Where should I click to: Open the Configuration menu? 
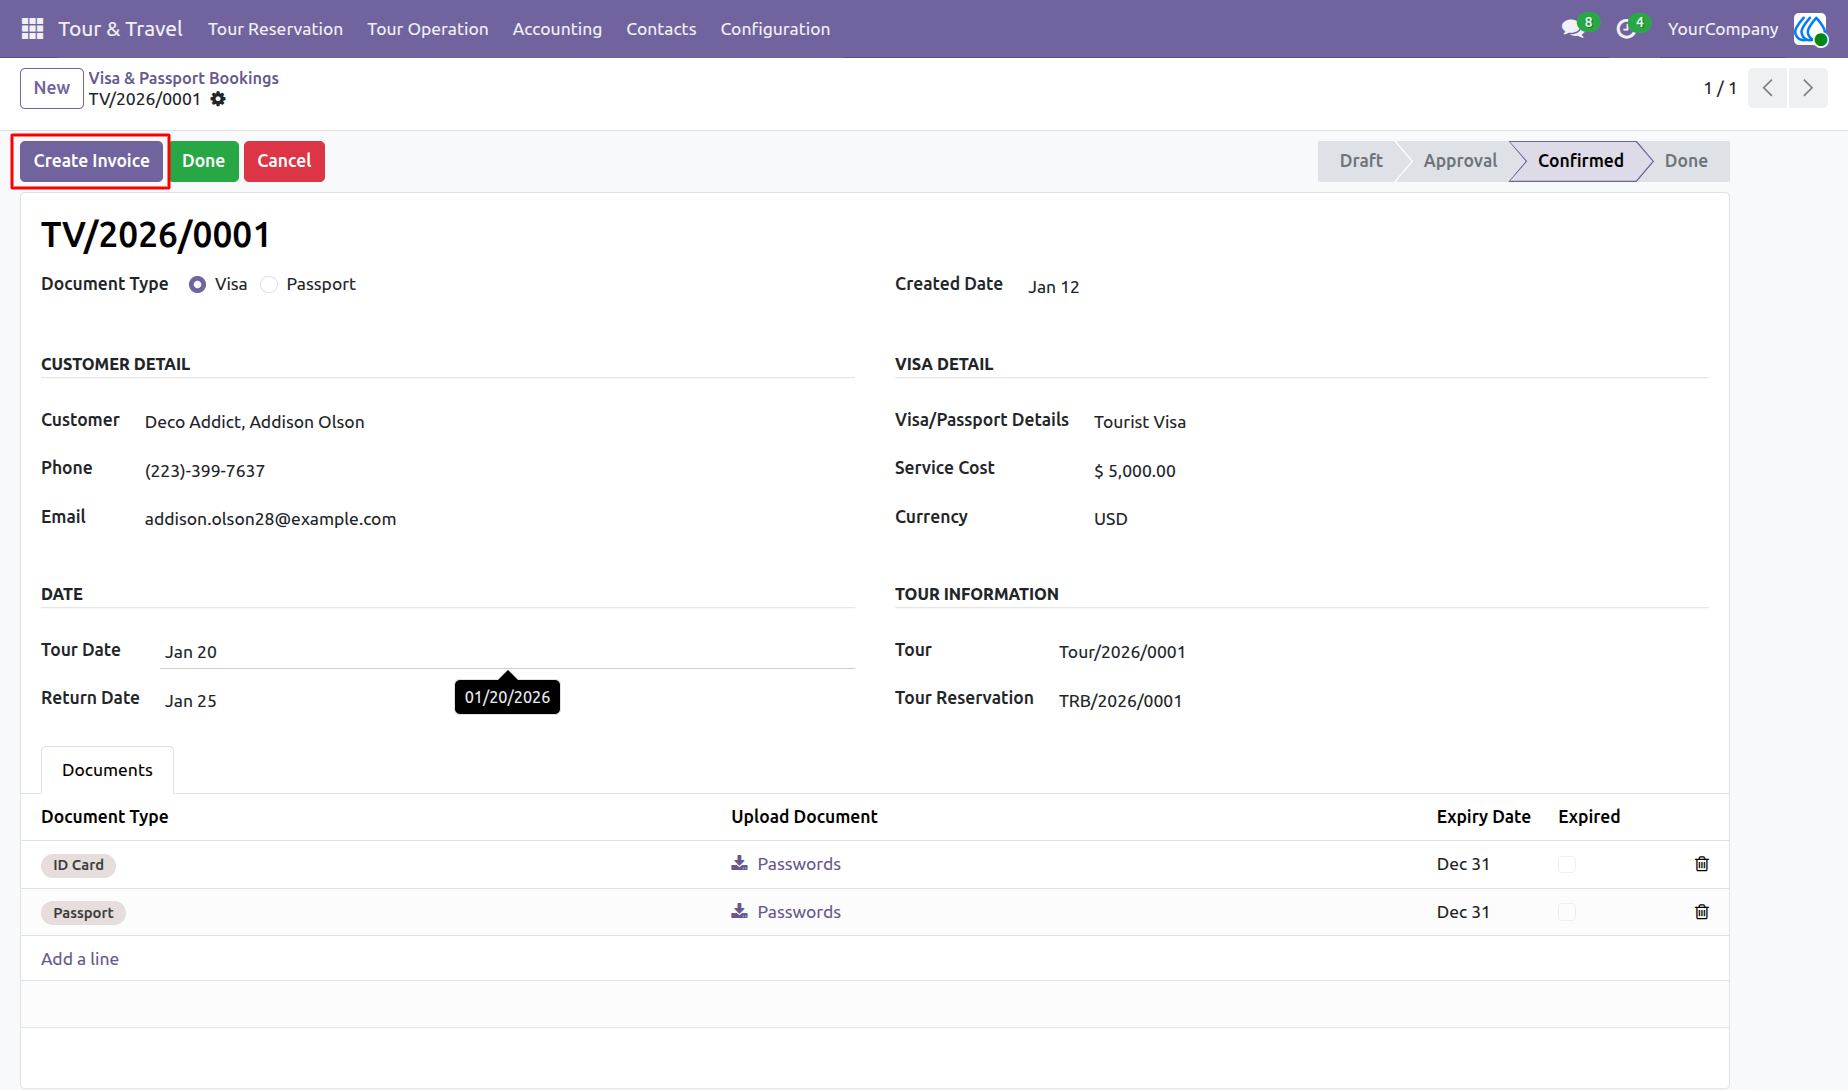[775, 29]
